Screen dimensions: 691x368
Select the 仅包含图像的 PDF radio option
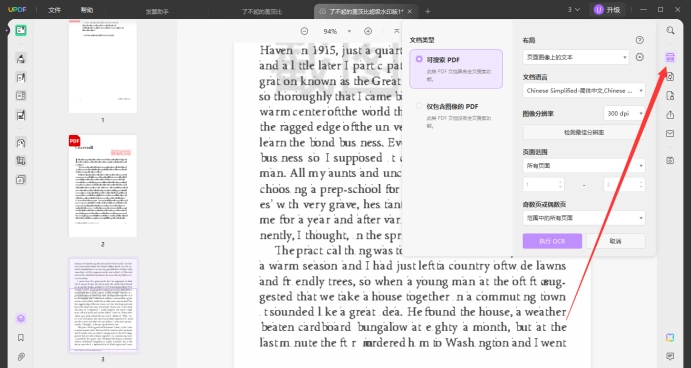419,106
